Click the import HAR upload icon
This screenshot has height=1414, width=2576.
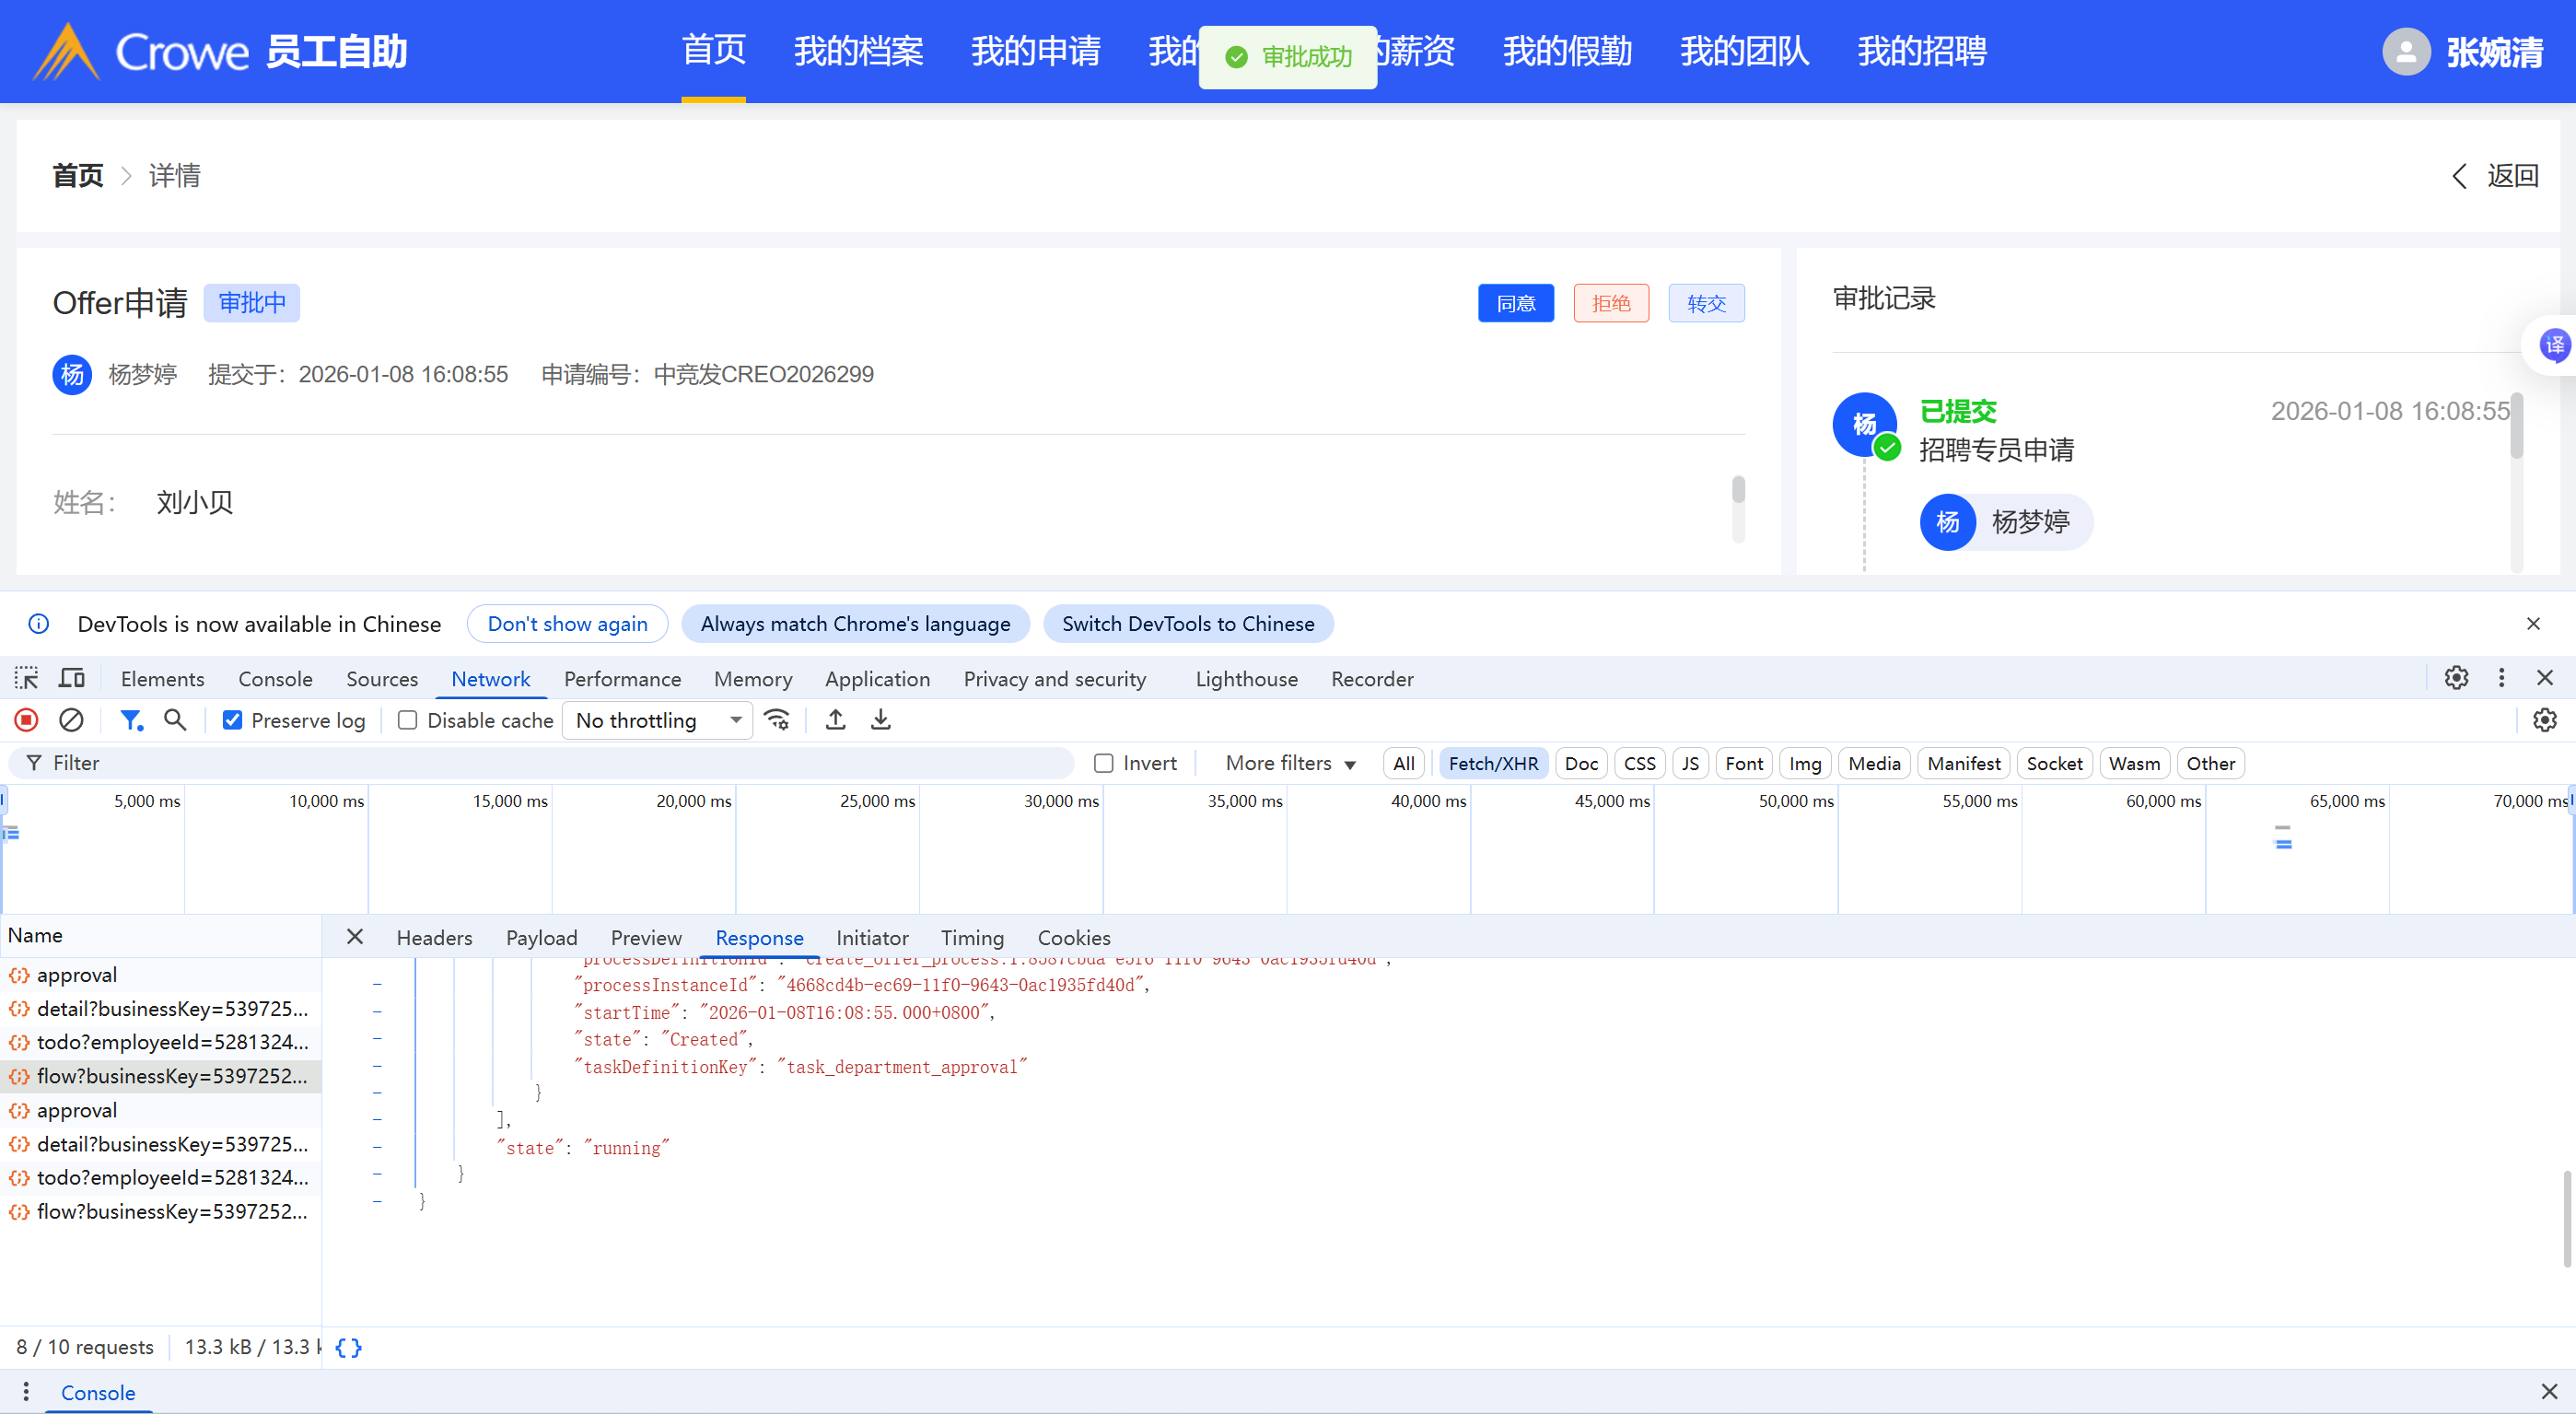click(835, 720)
